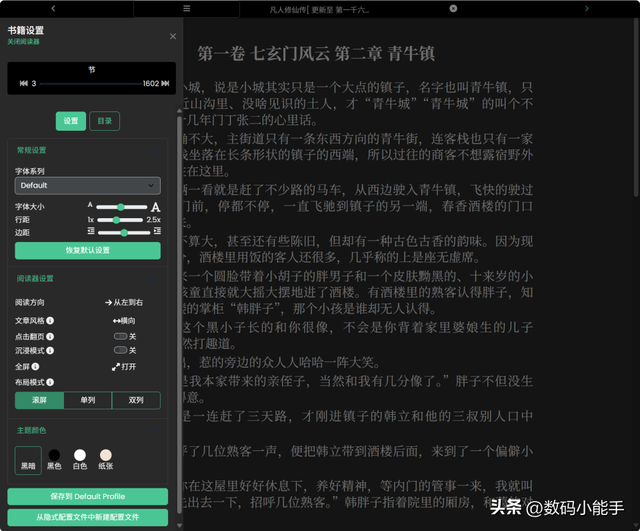Open the font family Default dropdown
This screenshot has height=531, width=640.
click(88, 185)
